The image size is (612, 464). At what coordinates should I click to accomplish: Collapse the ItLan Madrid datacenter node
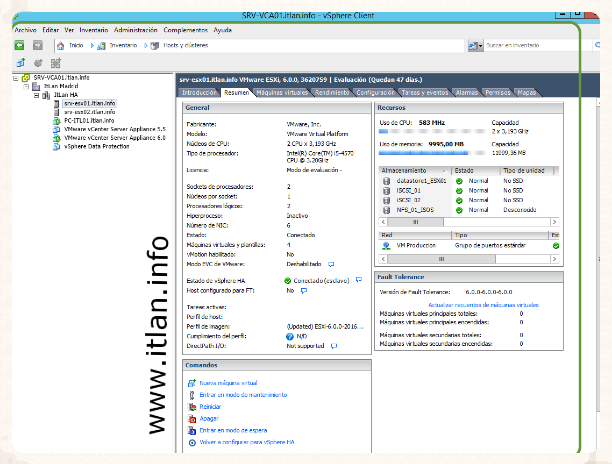(26, 86)
